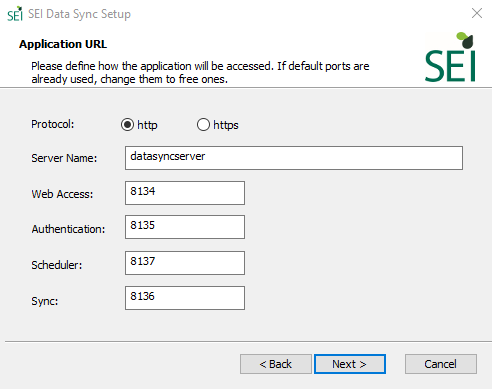Click the Scheduler label
The height and width of the screenshot is (389, 492).
coord(57,265)
